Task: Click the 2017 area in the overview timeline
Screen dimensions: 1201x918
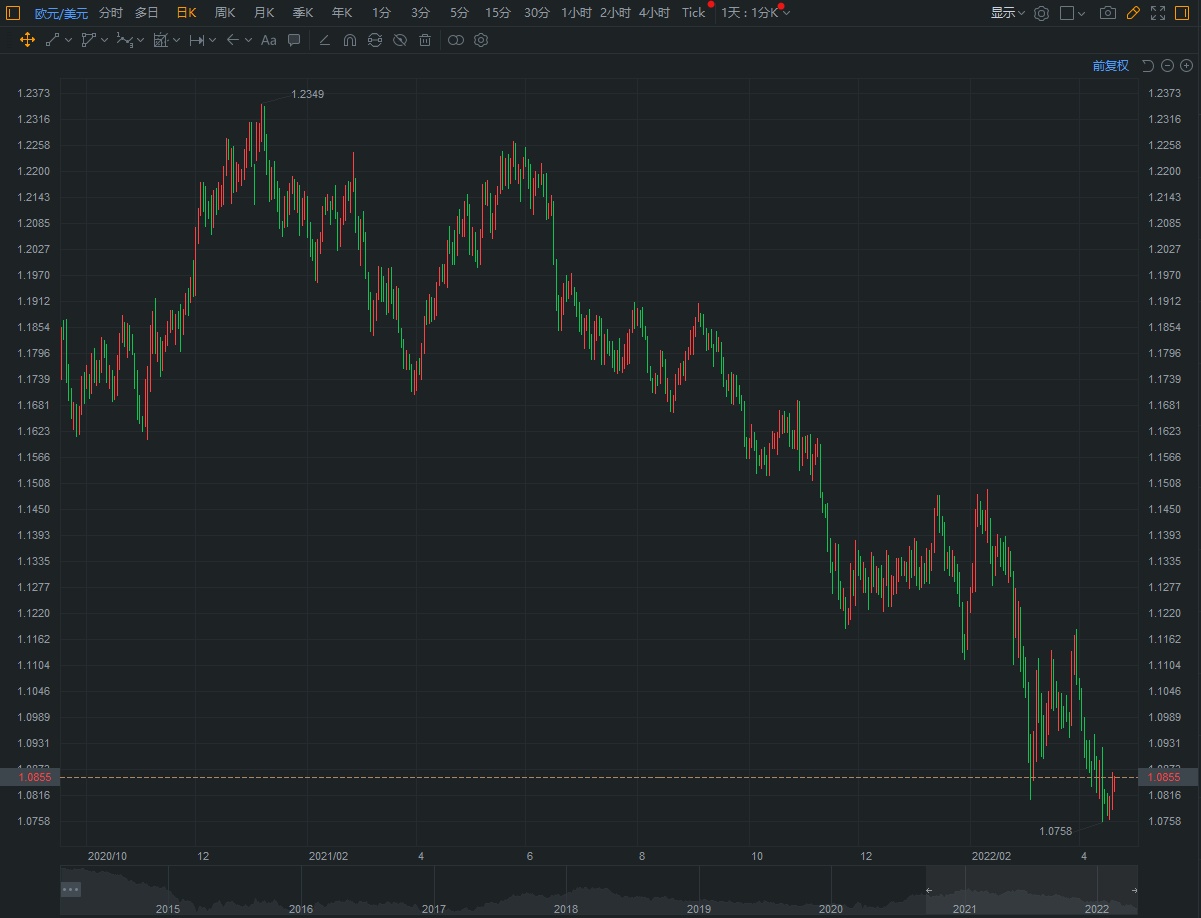Action: tap(433, 893)
